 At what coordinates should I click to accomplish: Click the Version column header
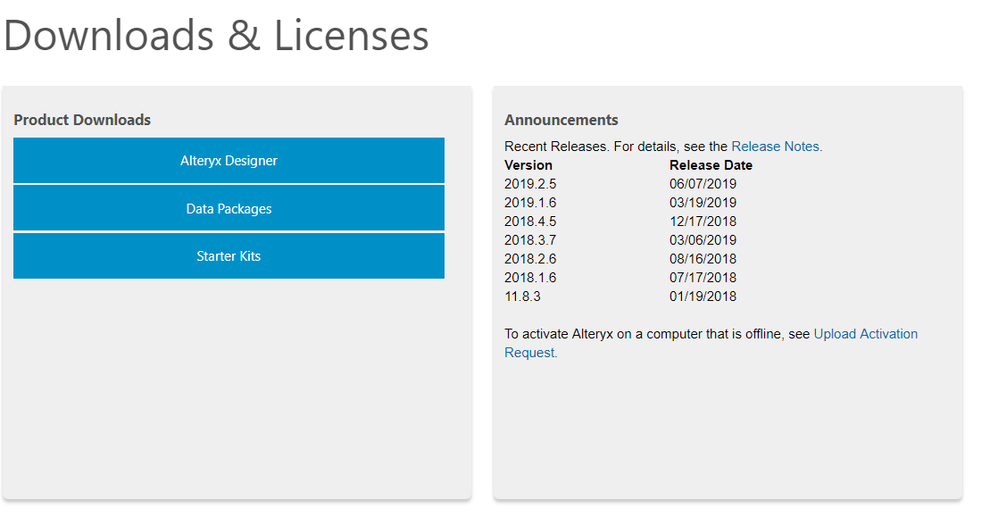tap(528, 165)
